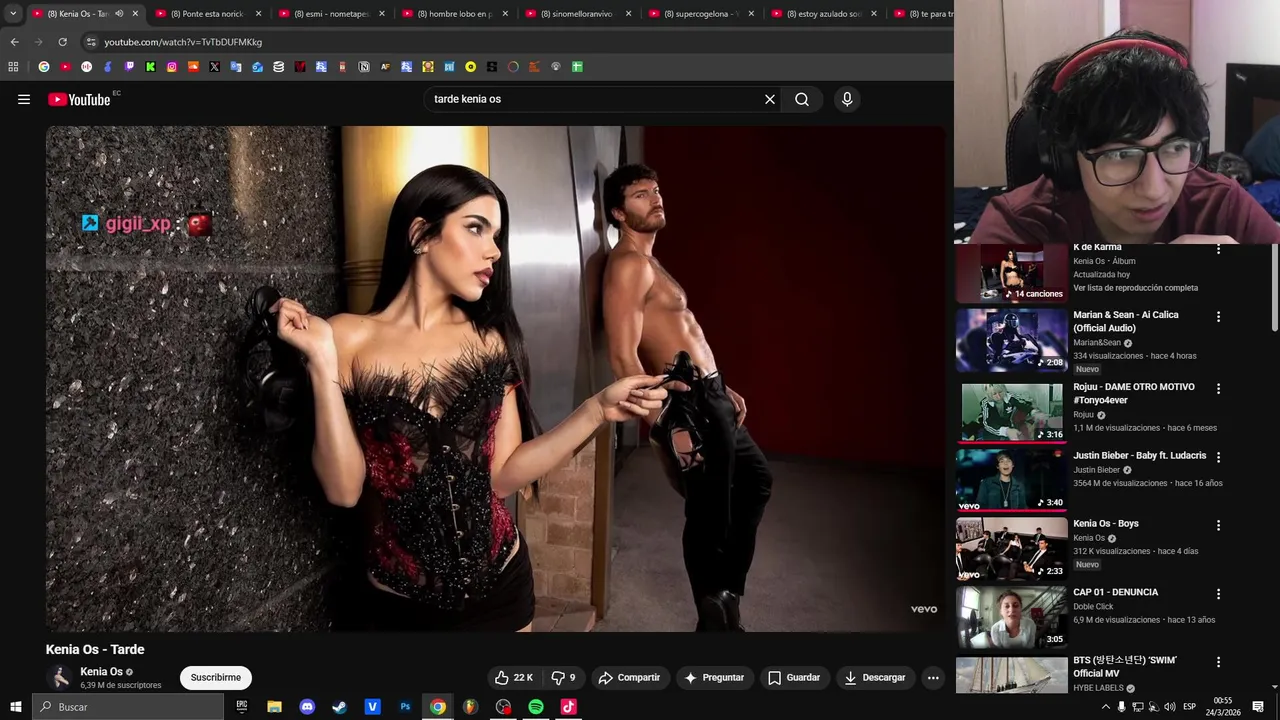Open Discord from the taskbar
This screenshot has width=1280, height=720.
pos(307,707)
